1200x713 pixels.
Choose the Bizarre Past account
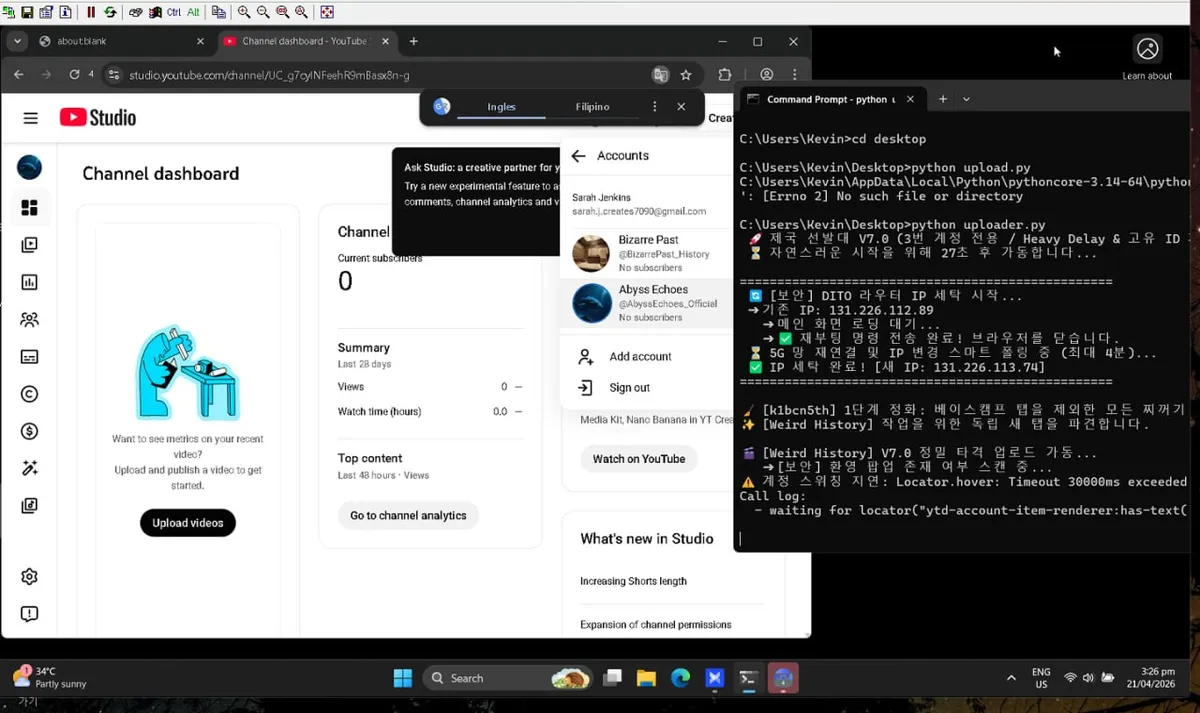646,253
